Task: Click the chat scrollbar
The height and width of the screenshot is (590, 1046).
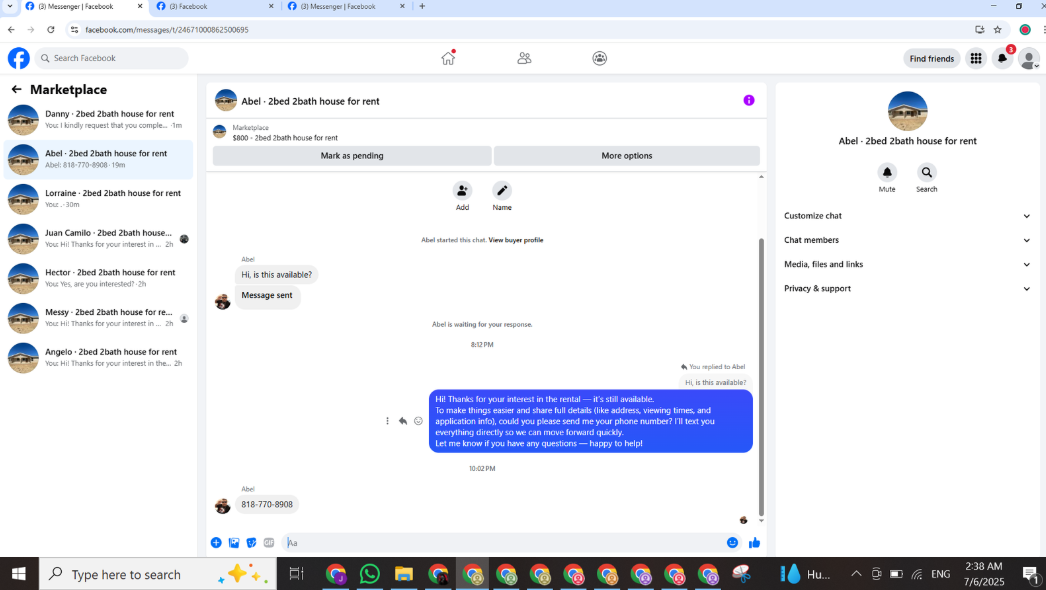Action: pyautogui.click(x=761, y=377)
